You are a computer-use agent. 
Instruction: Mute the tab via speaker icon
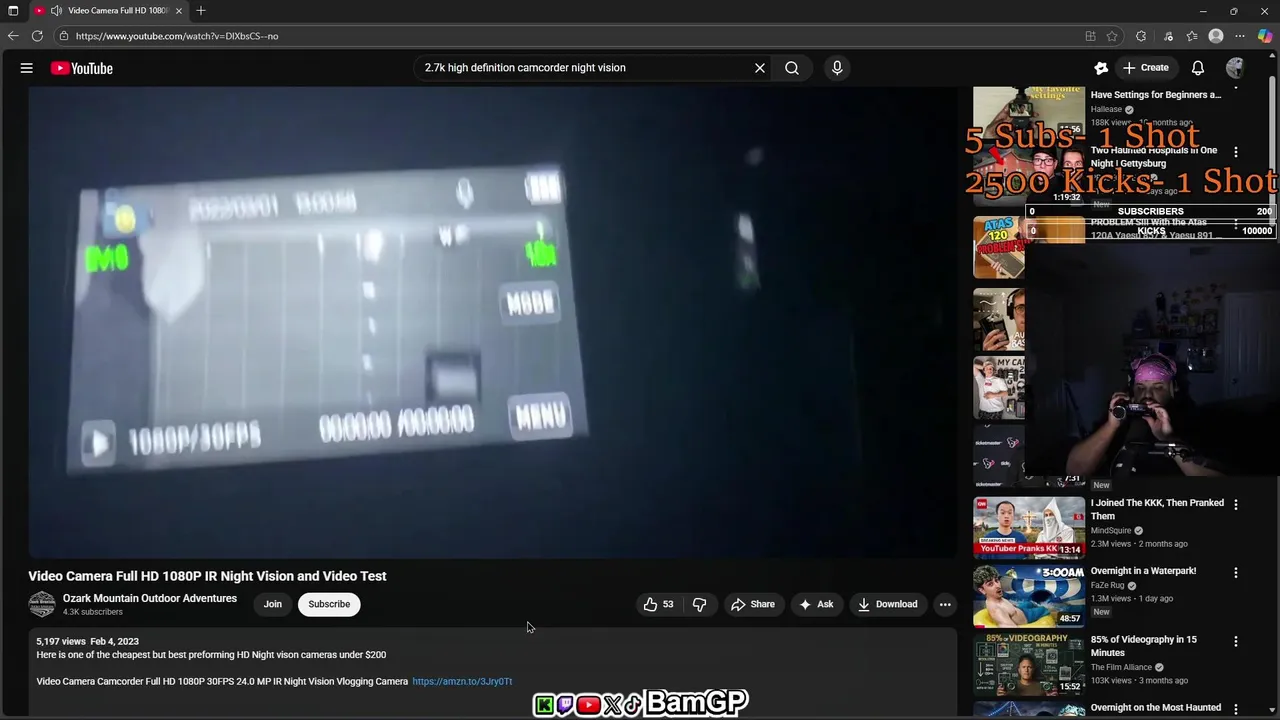pyautogui.click(x=56, y=11)
